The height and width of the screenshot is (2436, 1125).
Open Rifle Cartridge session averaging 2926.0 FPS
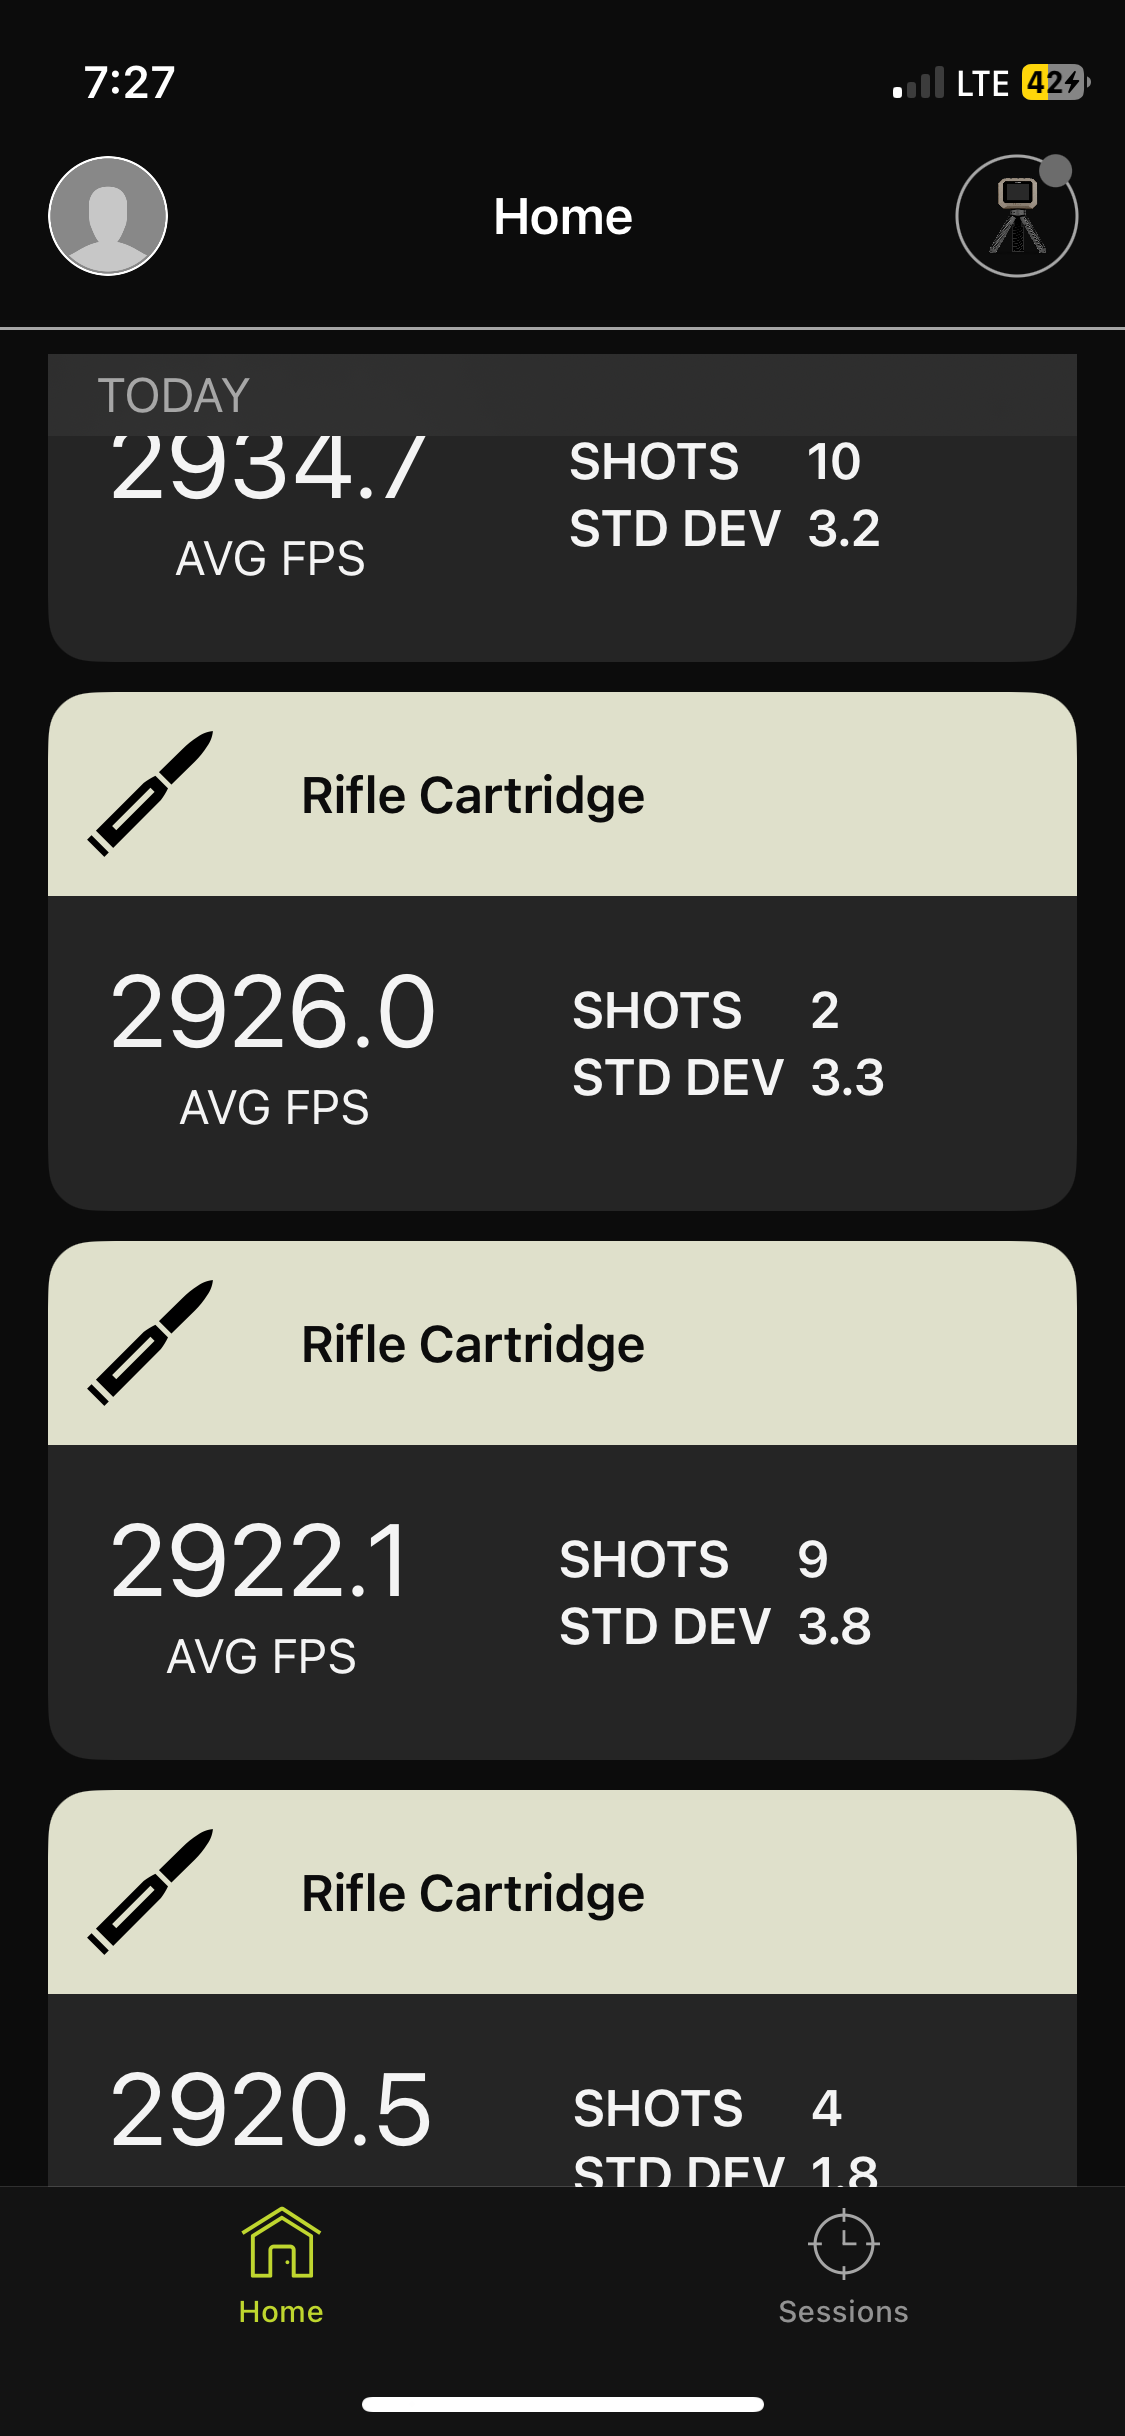point(473,796)
